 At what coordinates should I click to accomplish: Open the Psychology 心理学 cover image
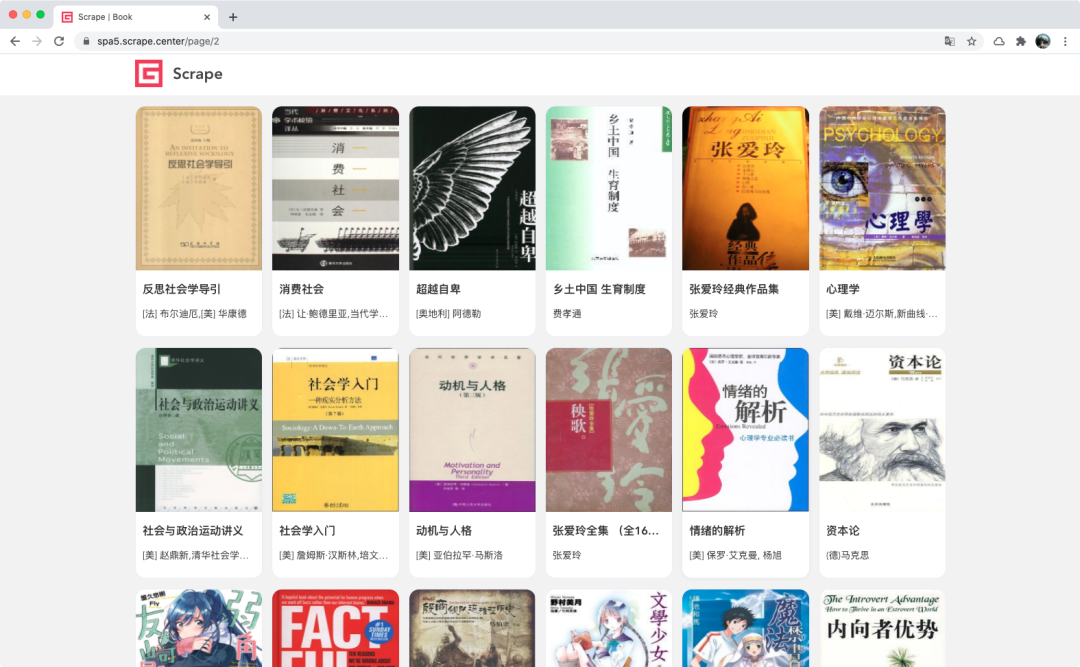tap(882, 188)
